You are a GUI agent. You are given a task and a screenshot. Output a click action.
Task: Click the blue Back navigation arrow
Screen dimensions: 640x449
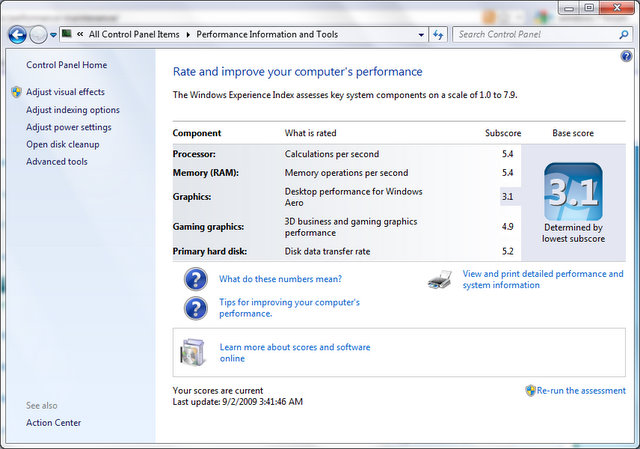coord(18,35)
